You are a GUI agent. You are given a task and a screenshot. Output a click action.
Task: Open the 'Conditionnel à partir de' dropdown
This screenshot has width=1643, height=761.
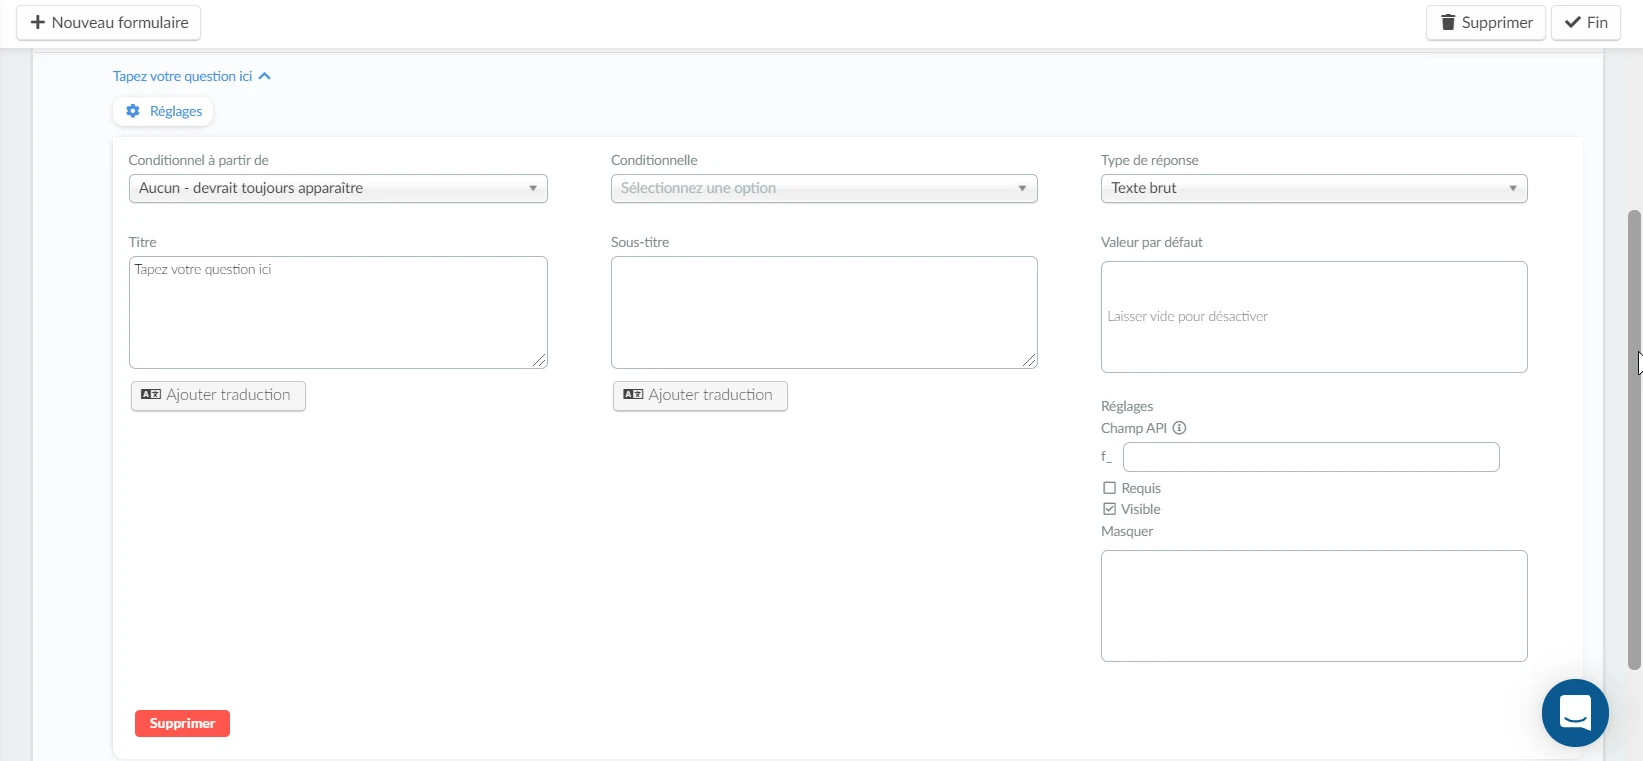338,188
